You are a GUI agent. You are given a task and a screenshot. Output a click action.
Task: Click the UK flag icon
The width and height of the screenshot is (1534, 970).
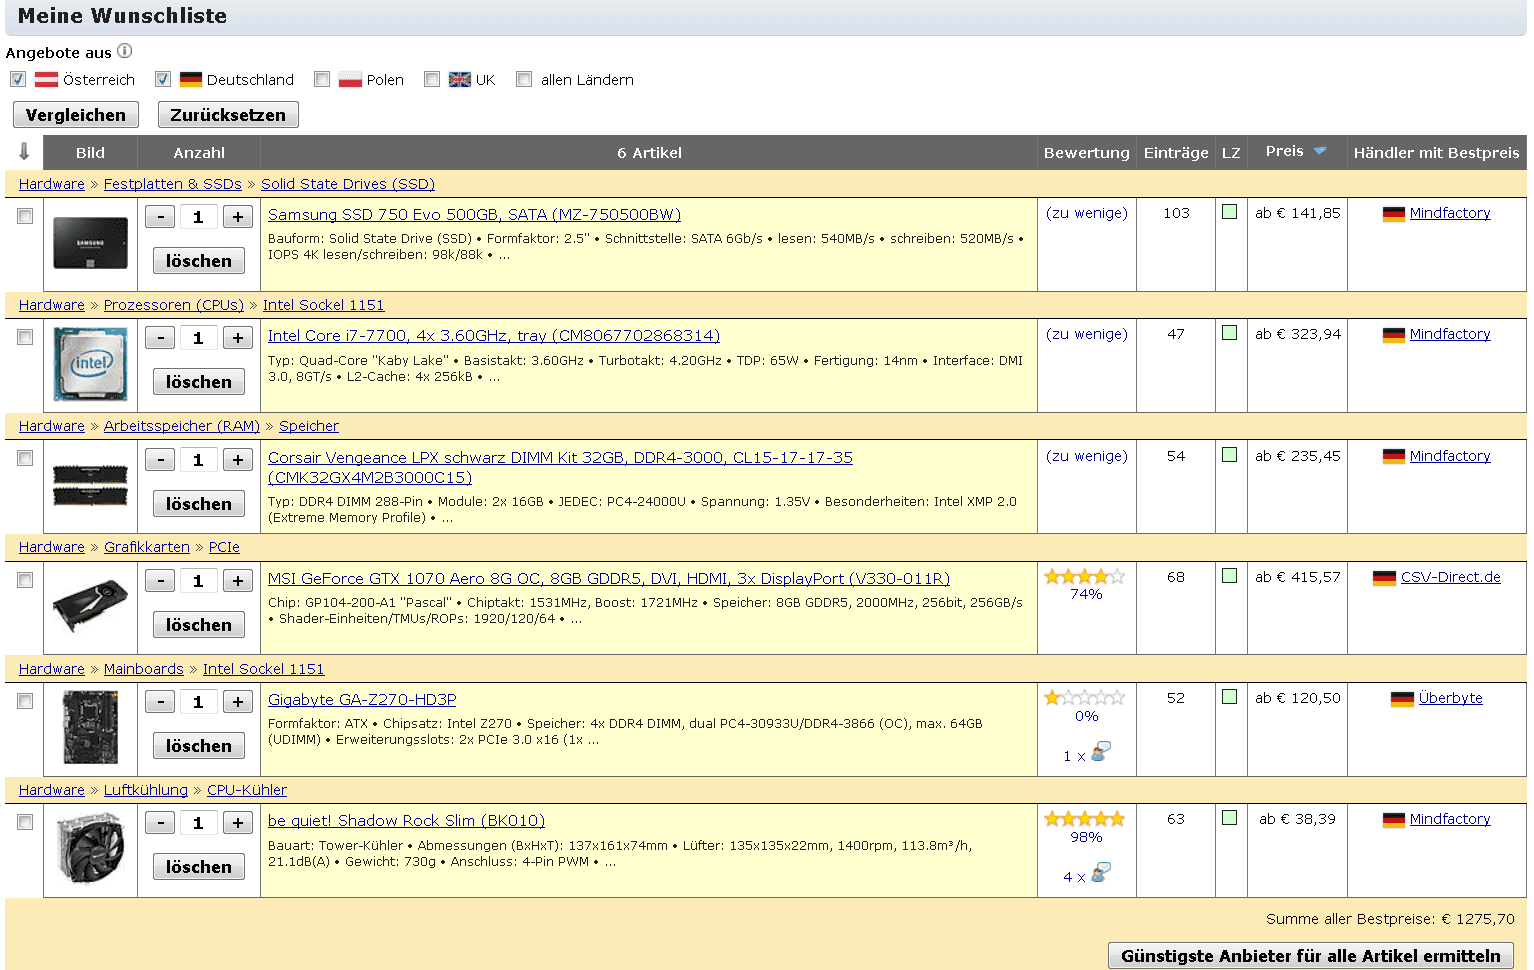click(460, 80)
